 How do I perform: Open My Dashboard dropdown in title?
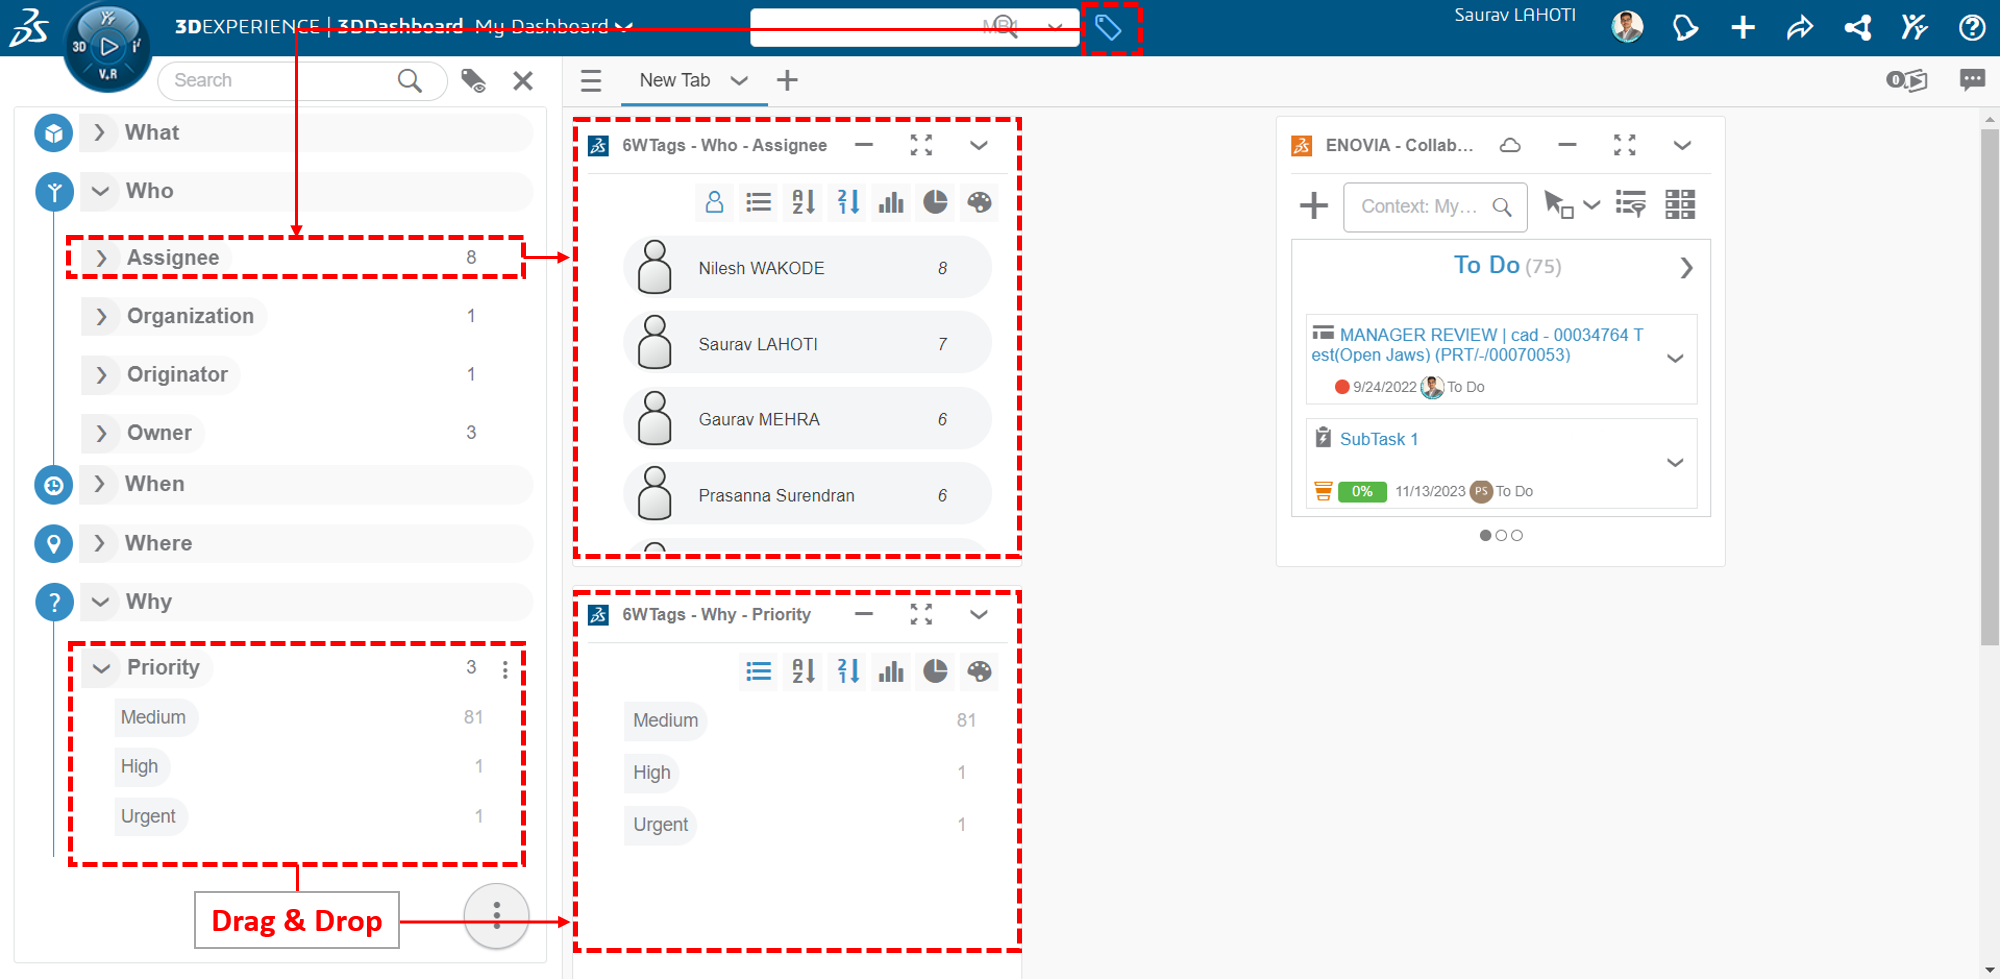[625, 27]
